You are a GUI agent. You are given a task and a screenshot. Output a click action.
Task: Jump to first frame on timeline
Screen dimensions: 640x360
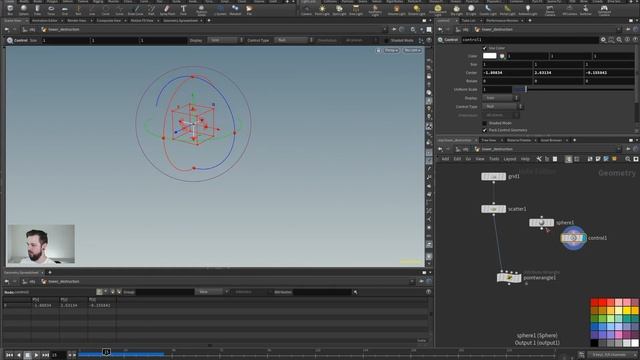tap(9, 355)
